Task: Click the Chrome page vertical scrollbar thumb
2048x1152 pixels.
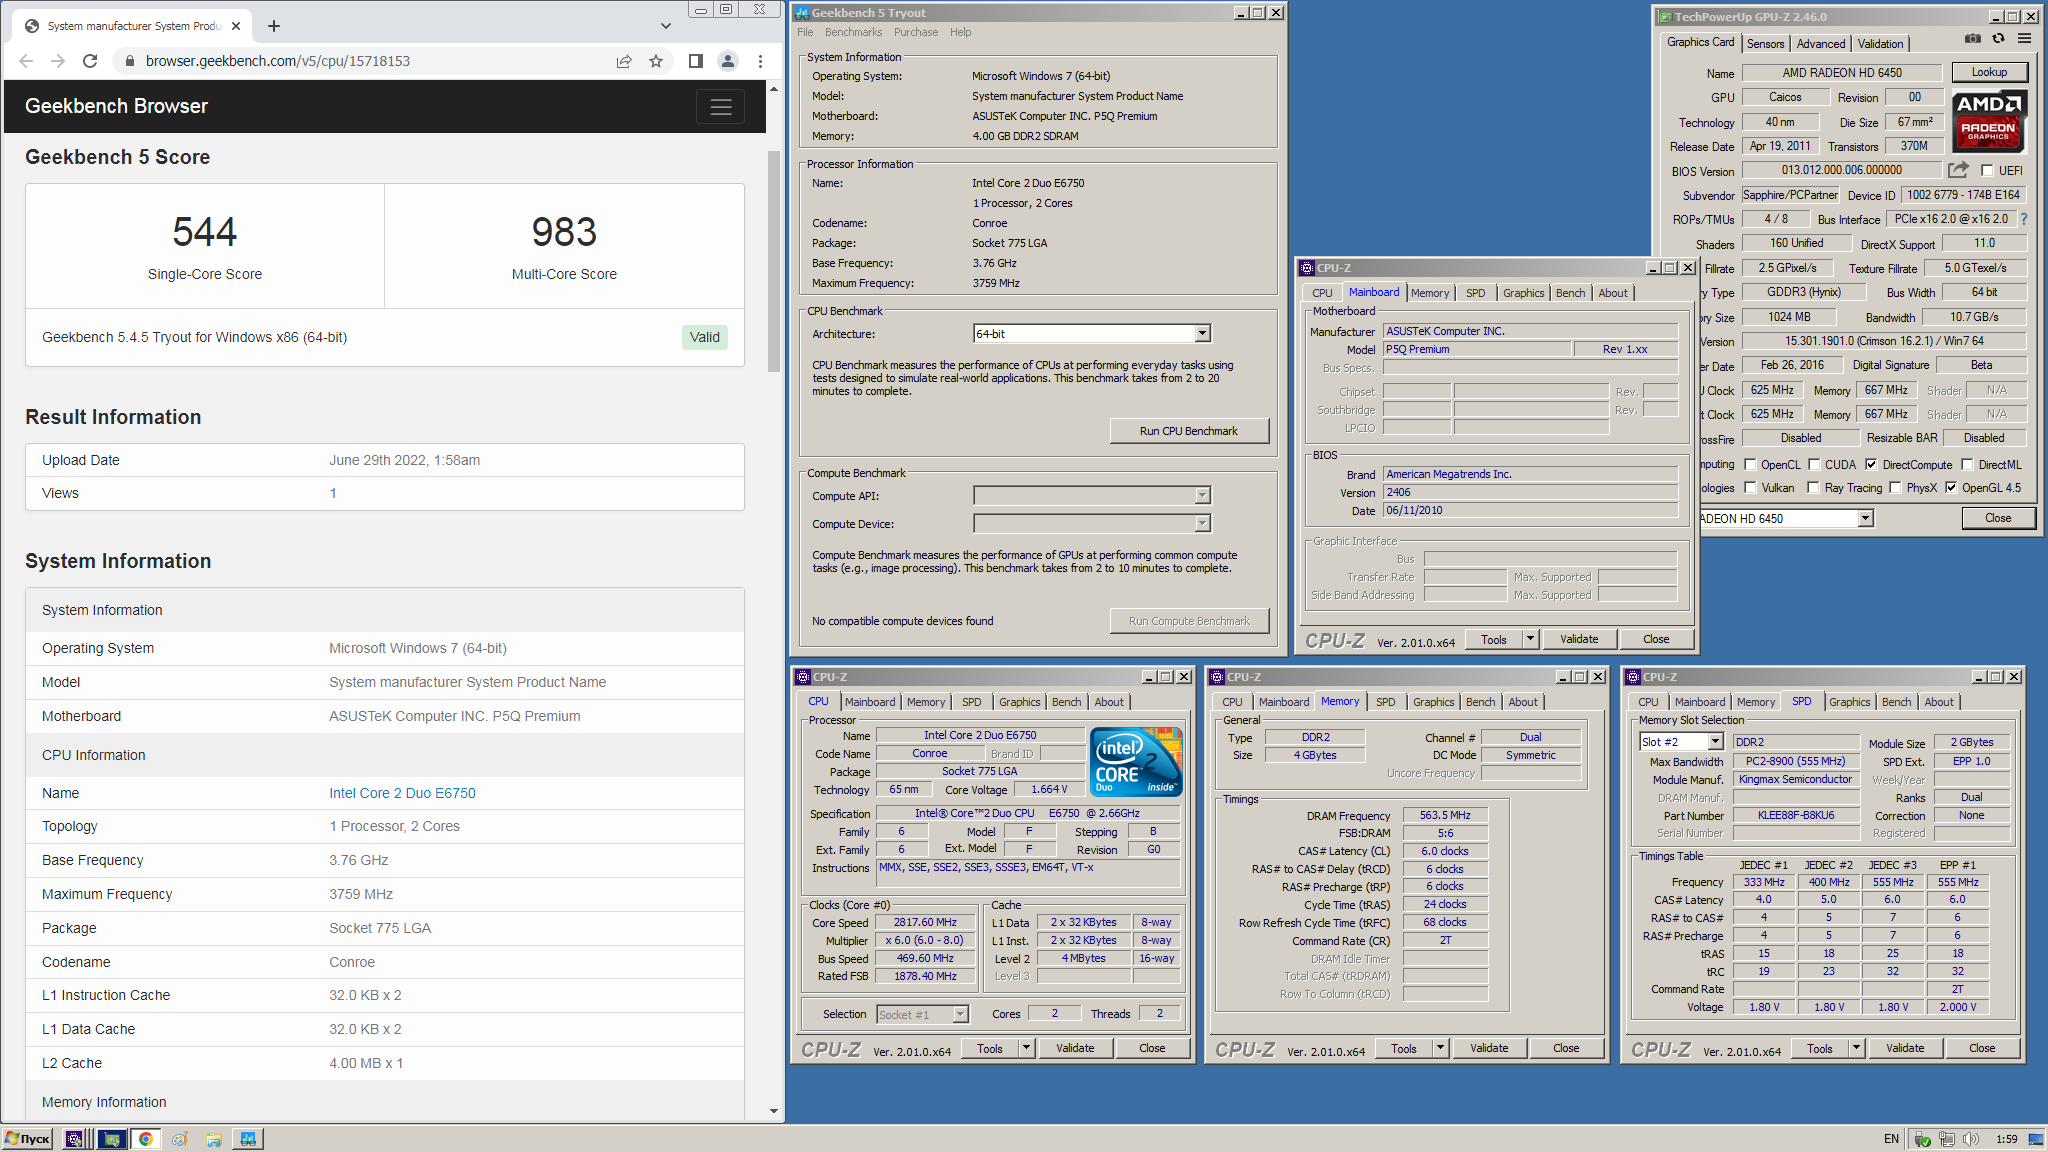Action: coord(774,260)
